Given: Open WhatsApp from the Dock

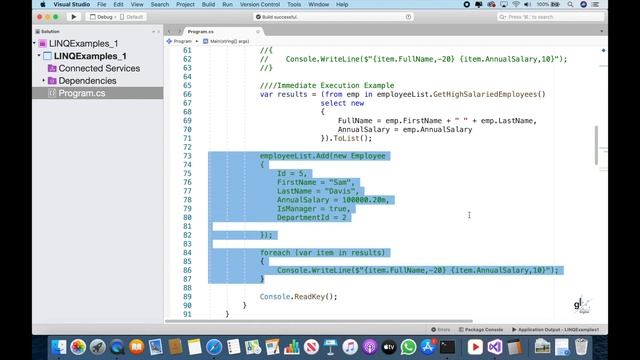Looking at the screenshot, I should [408, 347].
